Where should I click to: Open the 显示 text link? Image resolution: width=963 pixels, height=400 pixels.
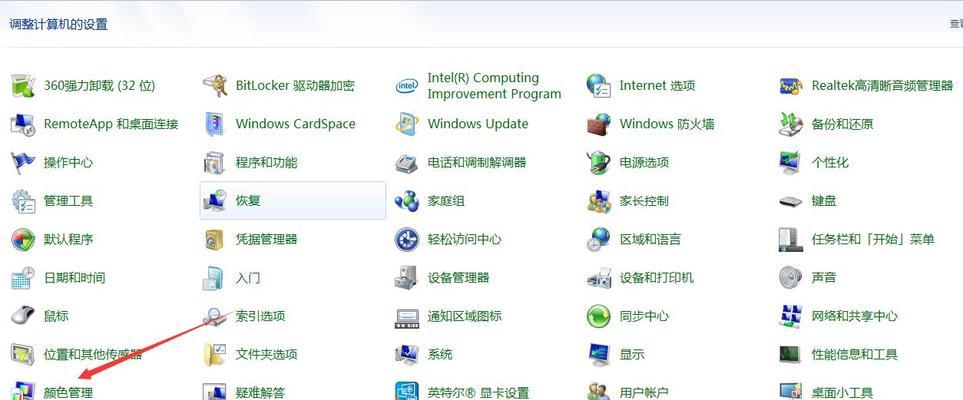click(x=632, y=355)
